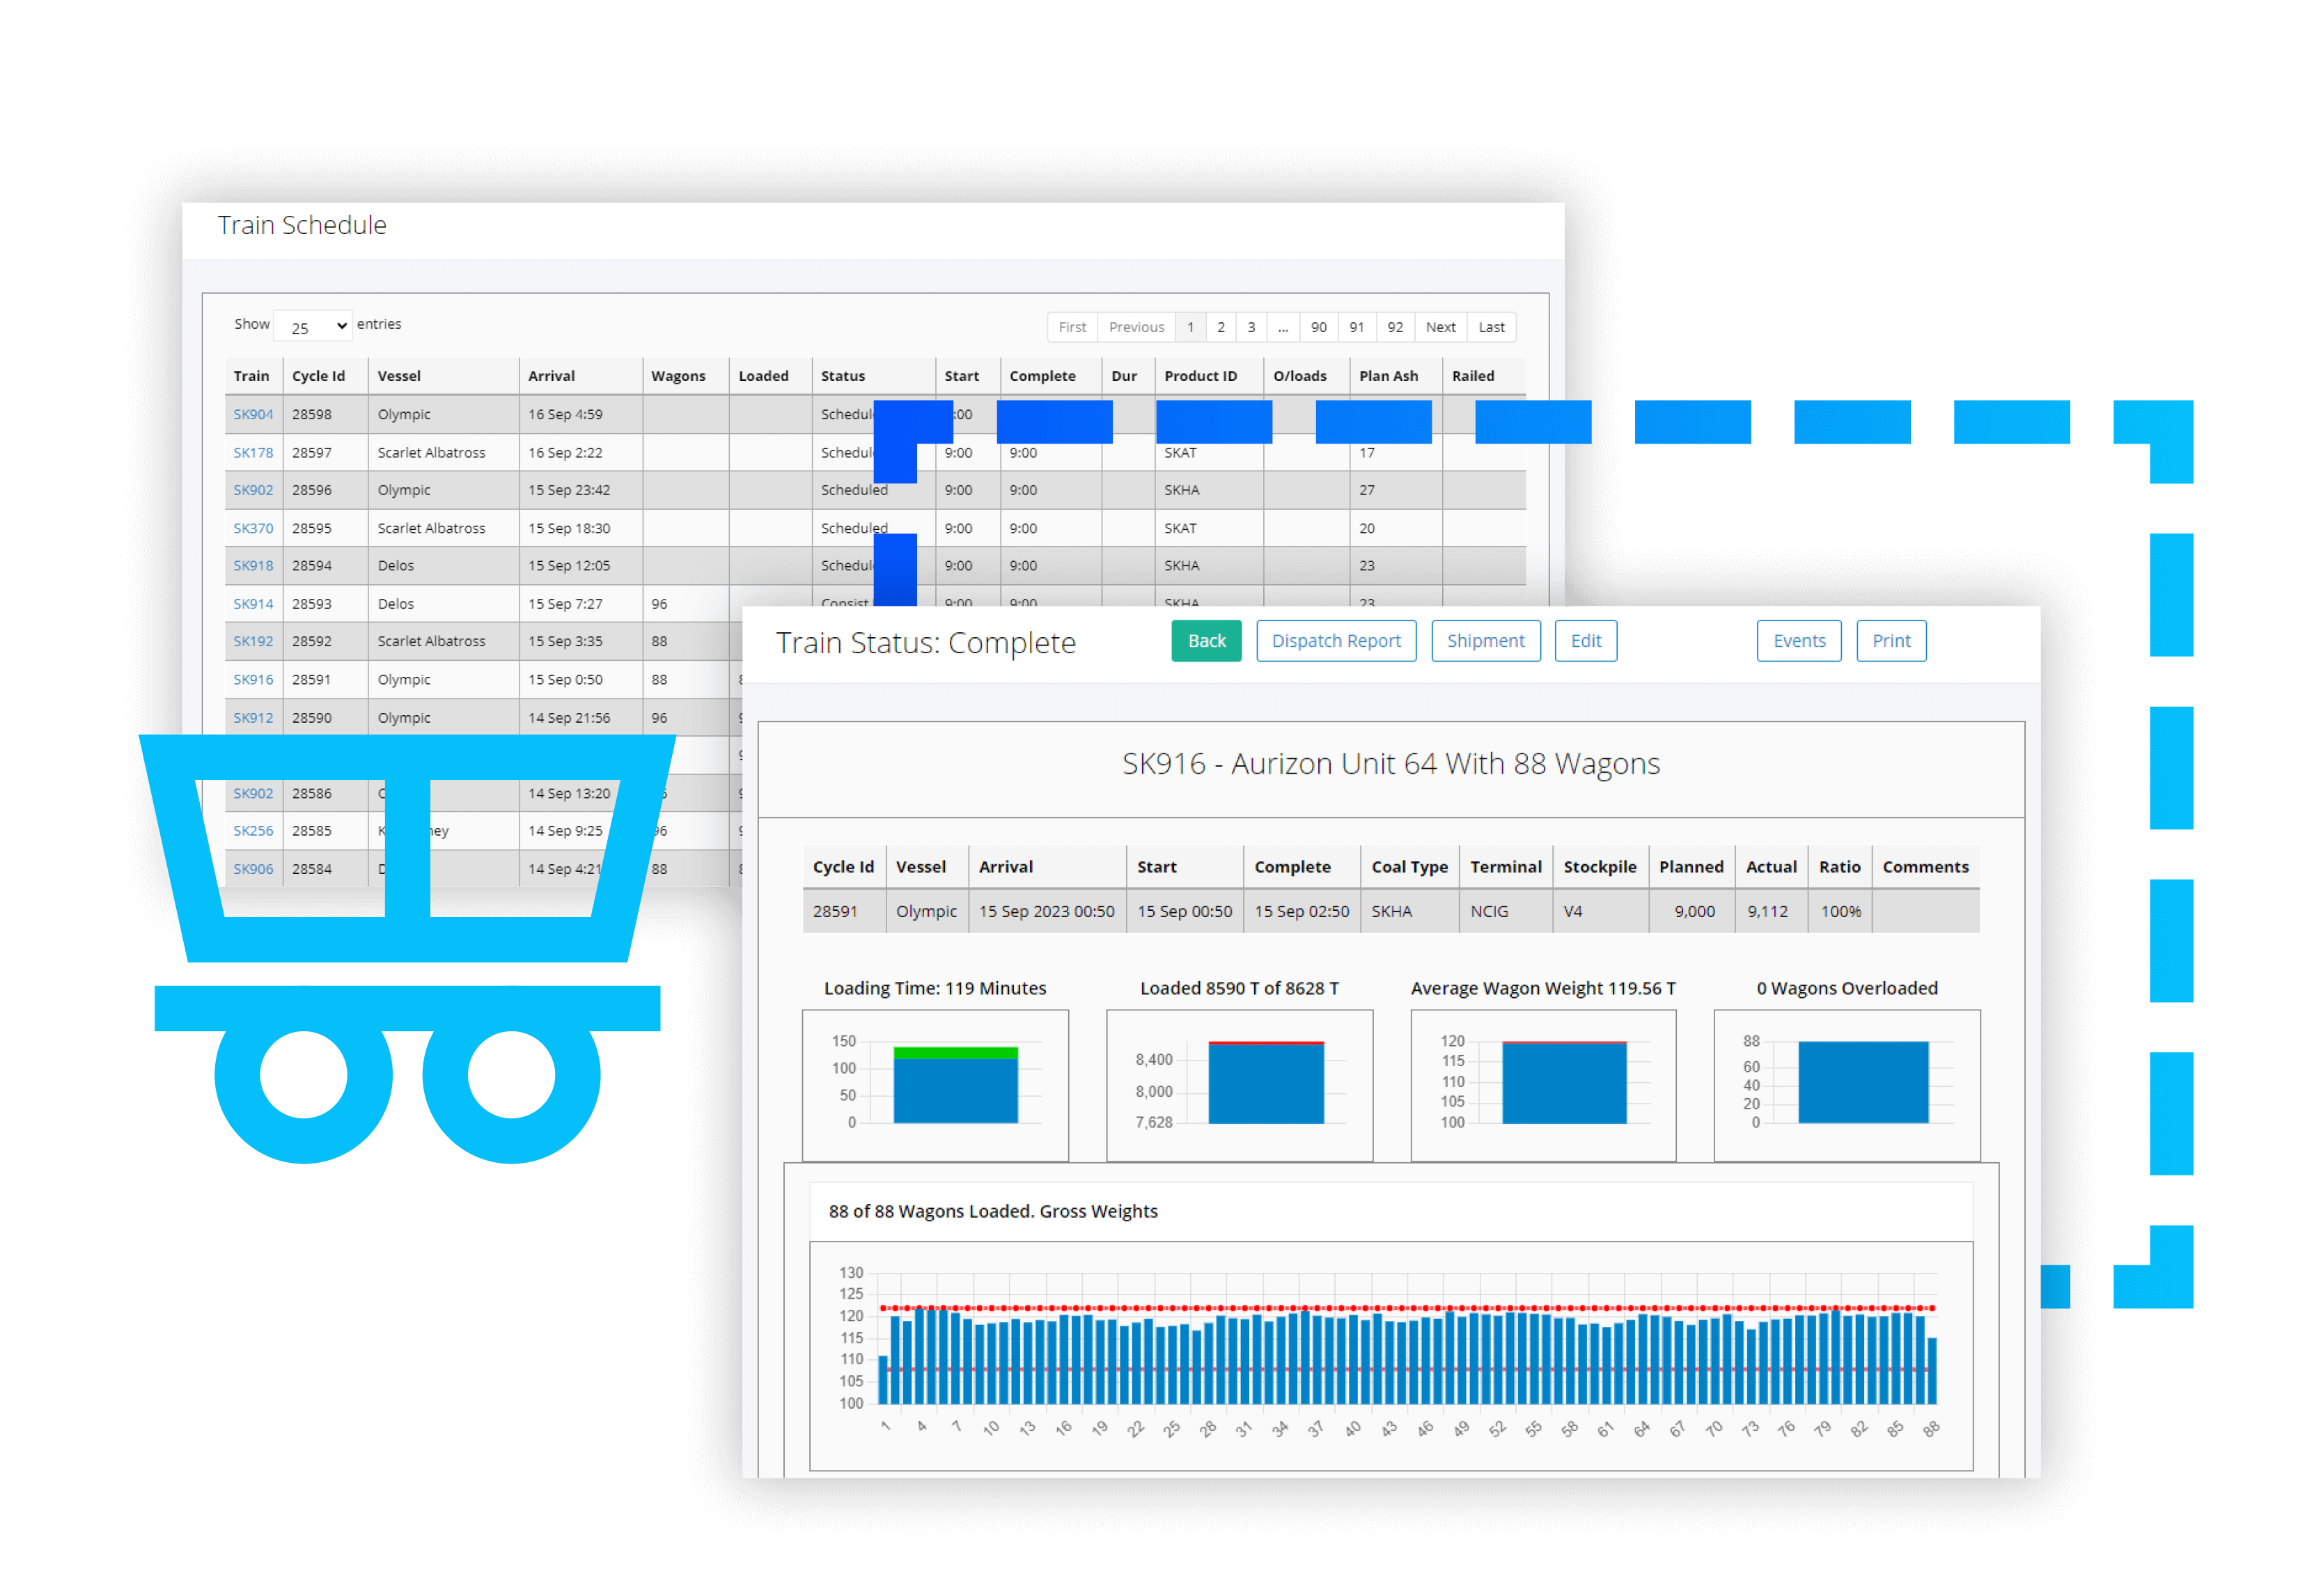
Task: Go to the First page in pagination
Action: [x=1072, y=327]
